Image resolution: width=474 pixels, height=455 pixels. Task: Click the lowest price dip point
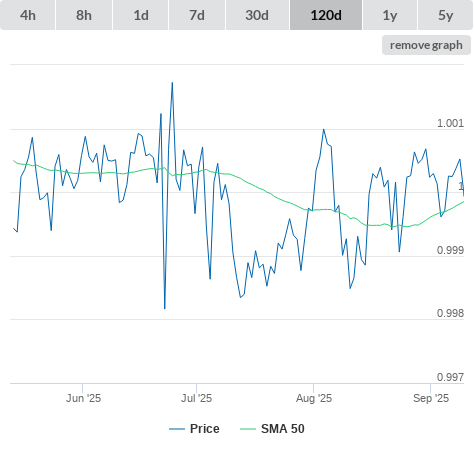[165, 308]
